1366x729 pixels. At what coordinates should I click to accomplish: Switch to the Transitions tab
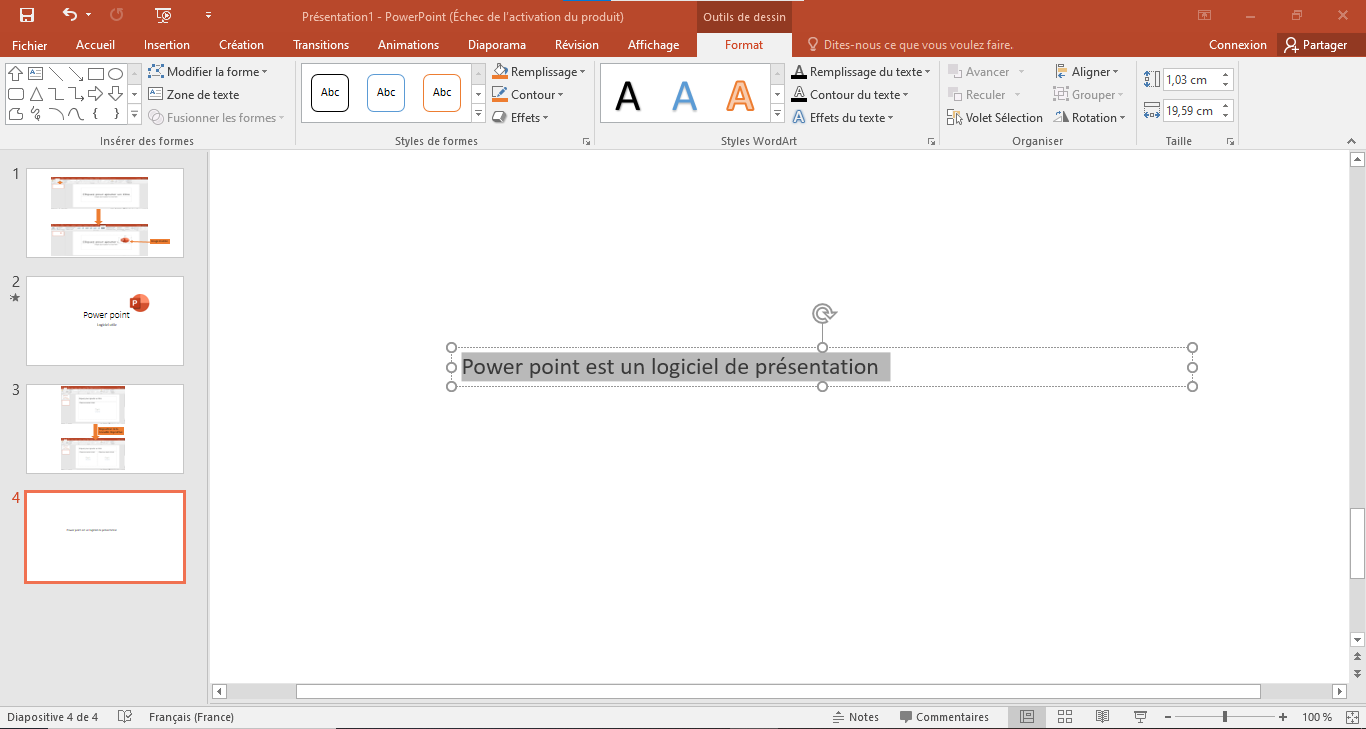point(321,45)
